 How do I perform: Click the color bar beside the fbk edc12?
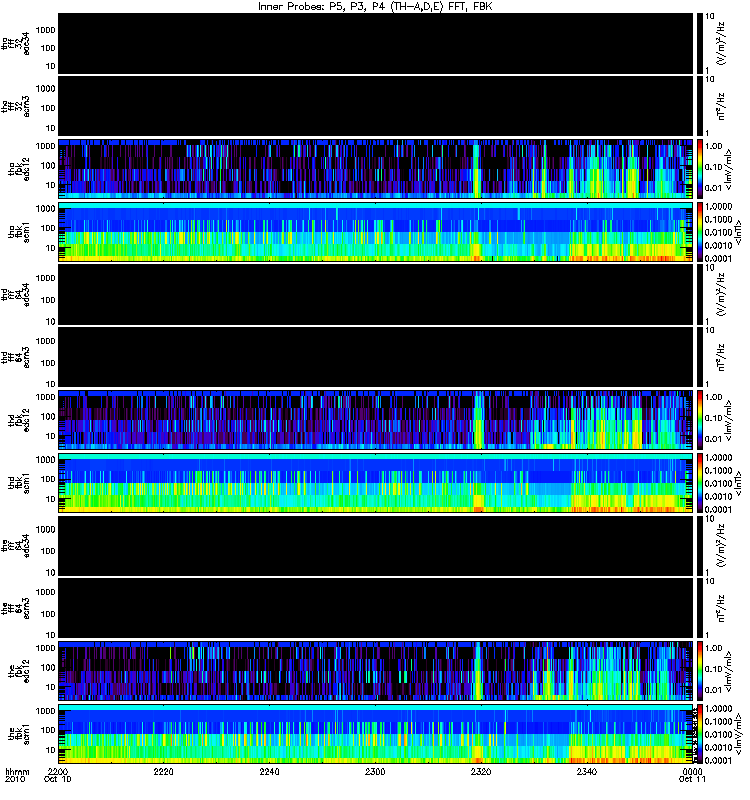pyautogui.click(x=699, y=671)
